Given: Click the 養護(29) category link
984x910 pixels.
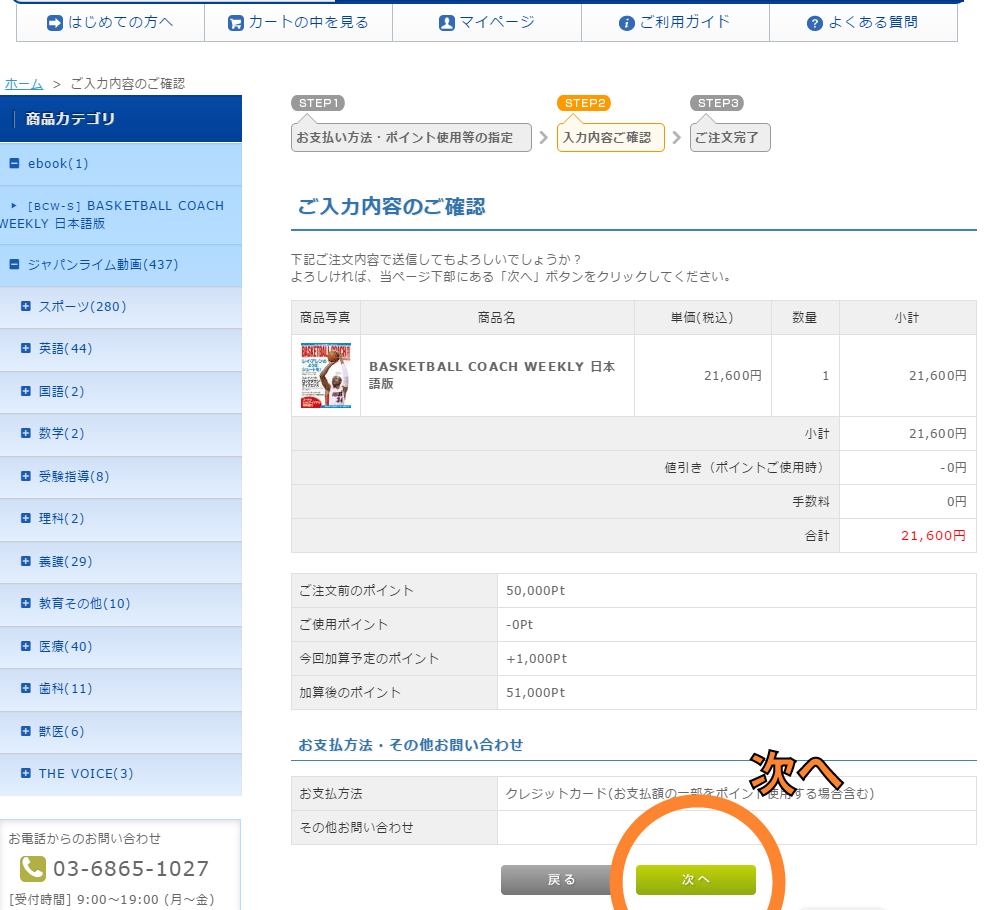Looking at the screenshot, I should tap(65, 561).
